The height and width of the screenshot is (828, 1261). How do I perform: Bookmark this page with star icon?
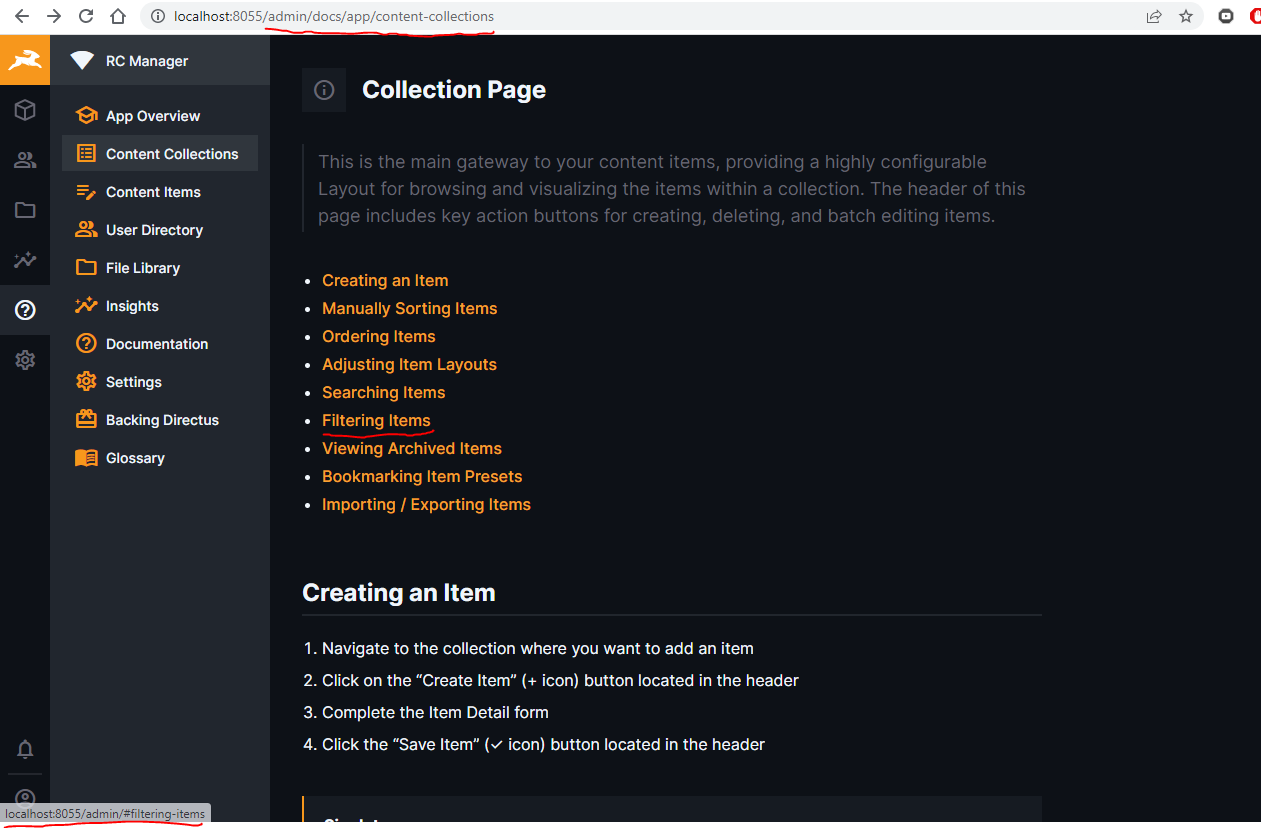(1186, 16)
